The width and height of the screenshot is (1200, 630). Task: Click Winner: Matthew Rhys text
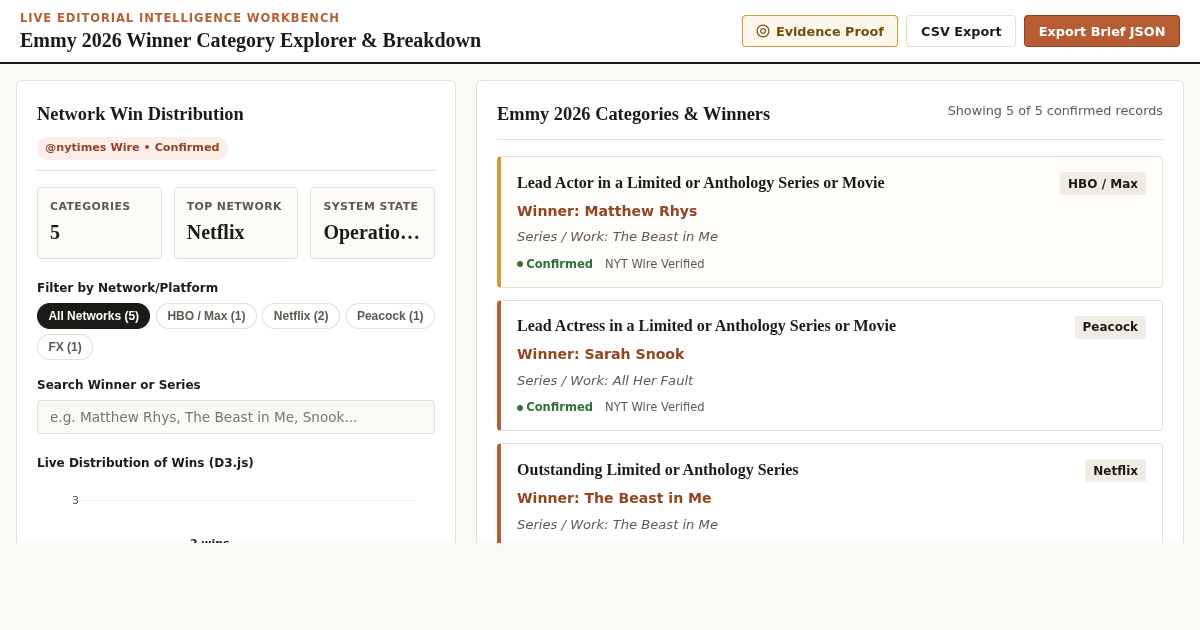(607, 211)
